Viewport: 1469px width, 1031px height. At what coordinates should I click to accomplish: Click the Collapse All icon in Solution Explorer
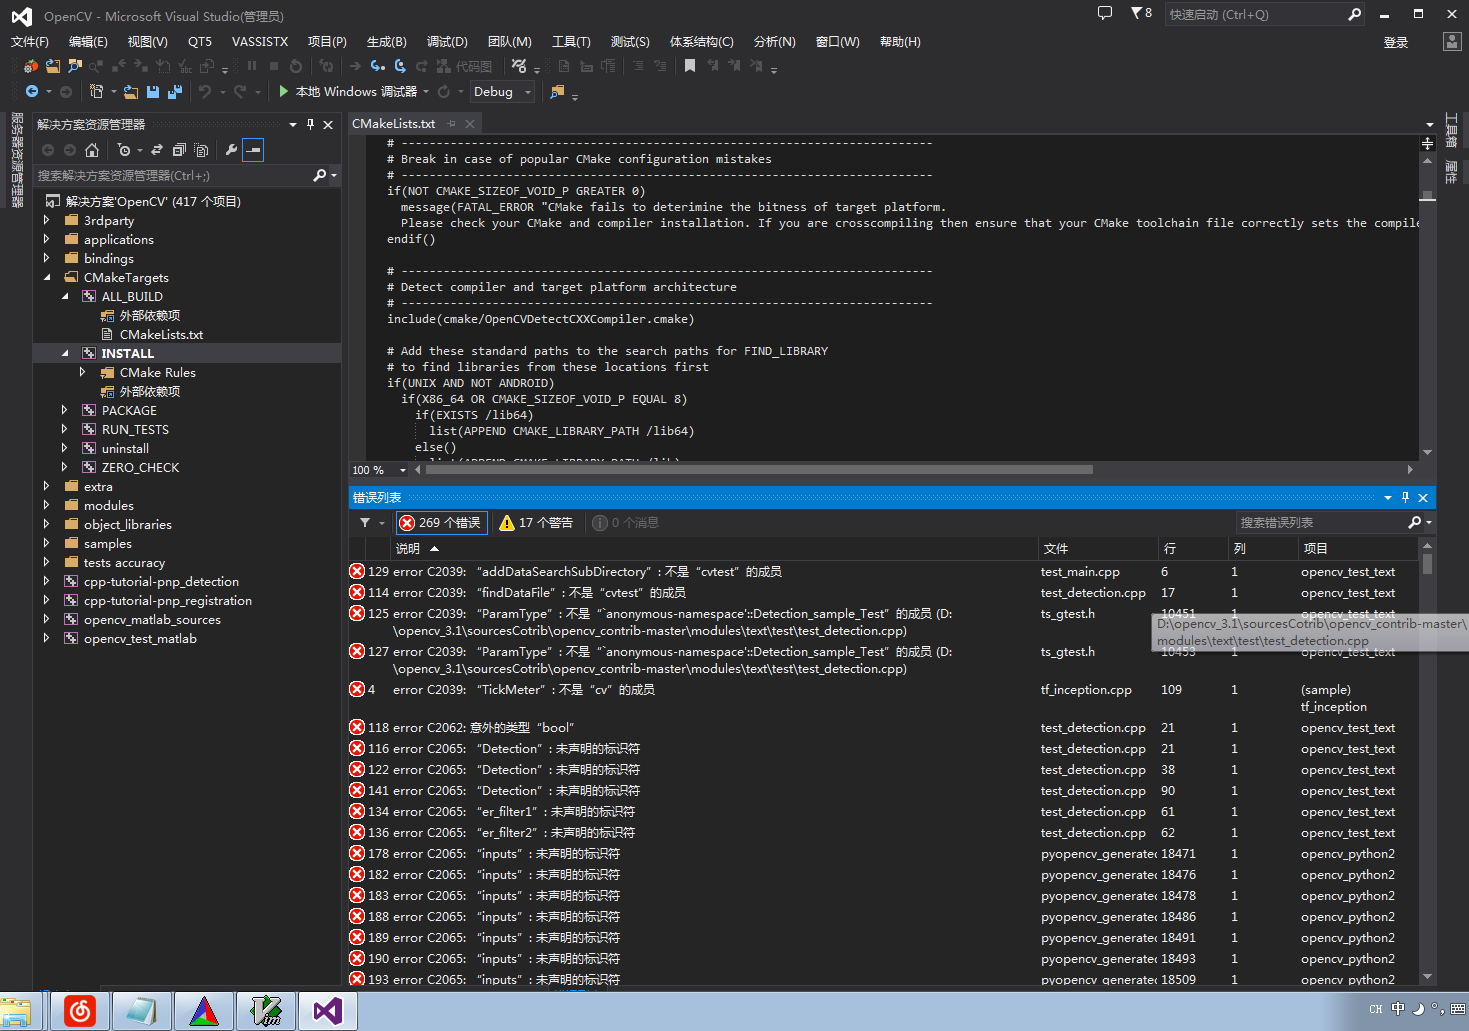[x=179, y=150]
